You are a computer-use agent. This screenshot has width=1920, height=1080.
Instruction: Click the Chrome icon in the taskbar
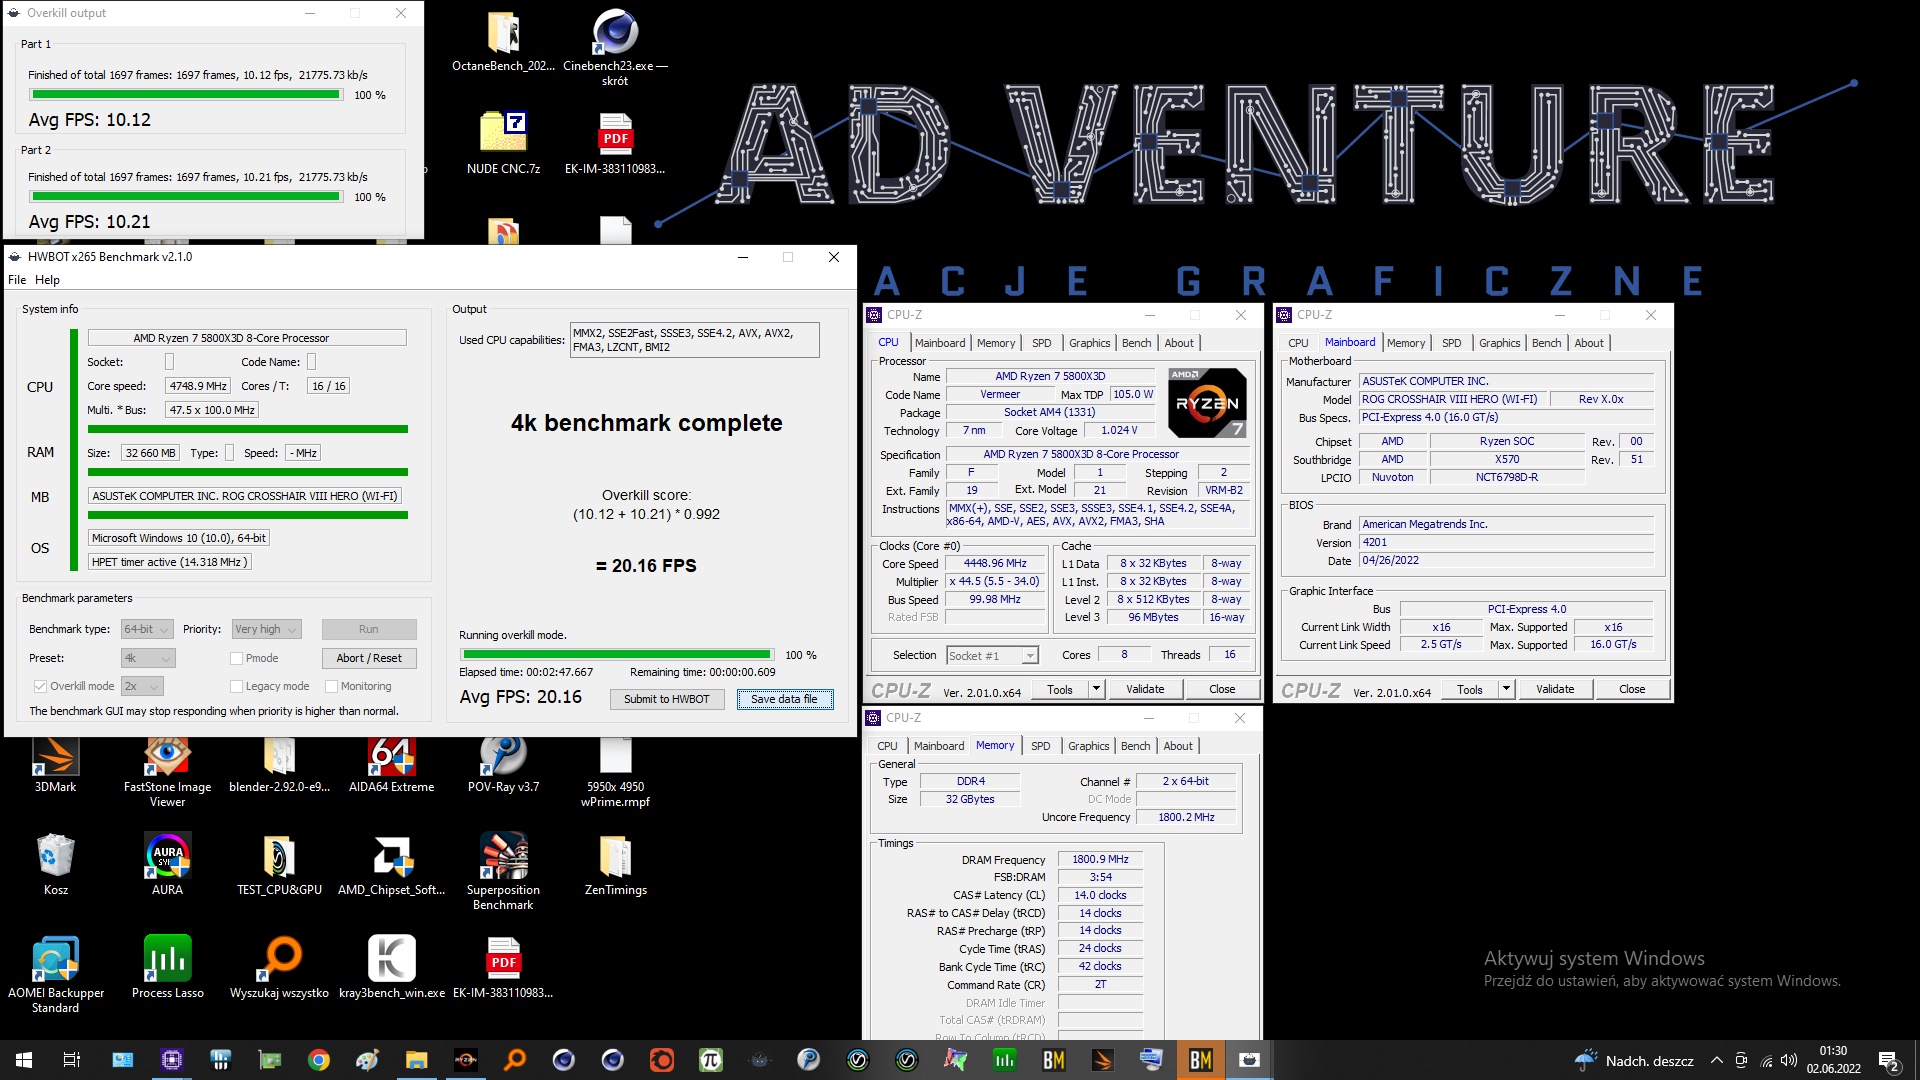point(319,1060)
